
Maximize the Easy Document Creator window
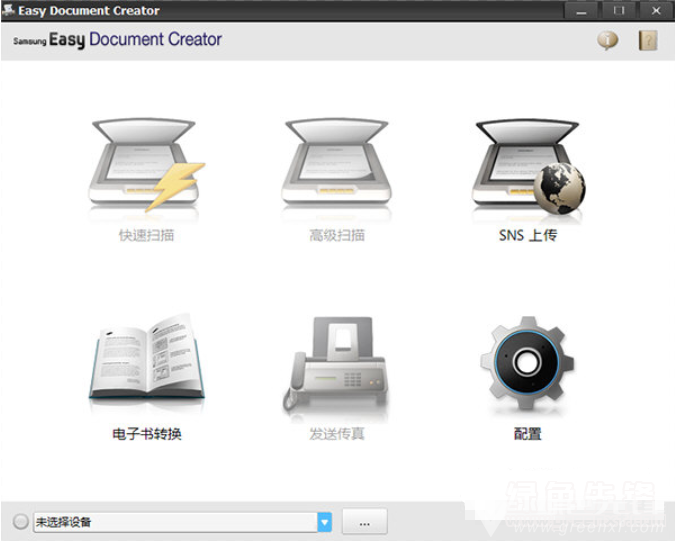coord(619,11)
